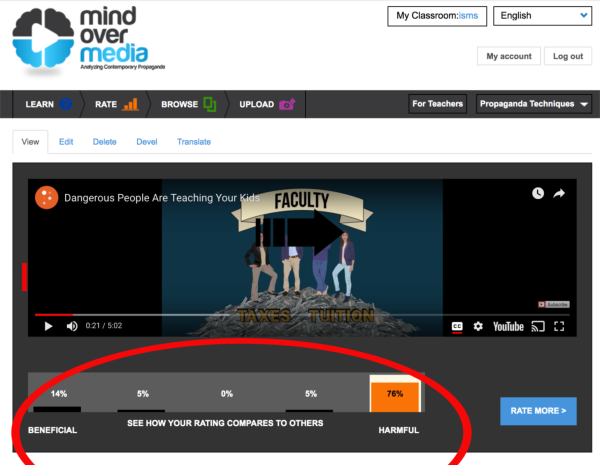Mute the video volume
The image size is (600, 465).
[72, 326]
